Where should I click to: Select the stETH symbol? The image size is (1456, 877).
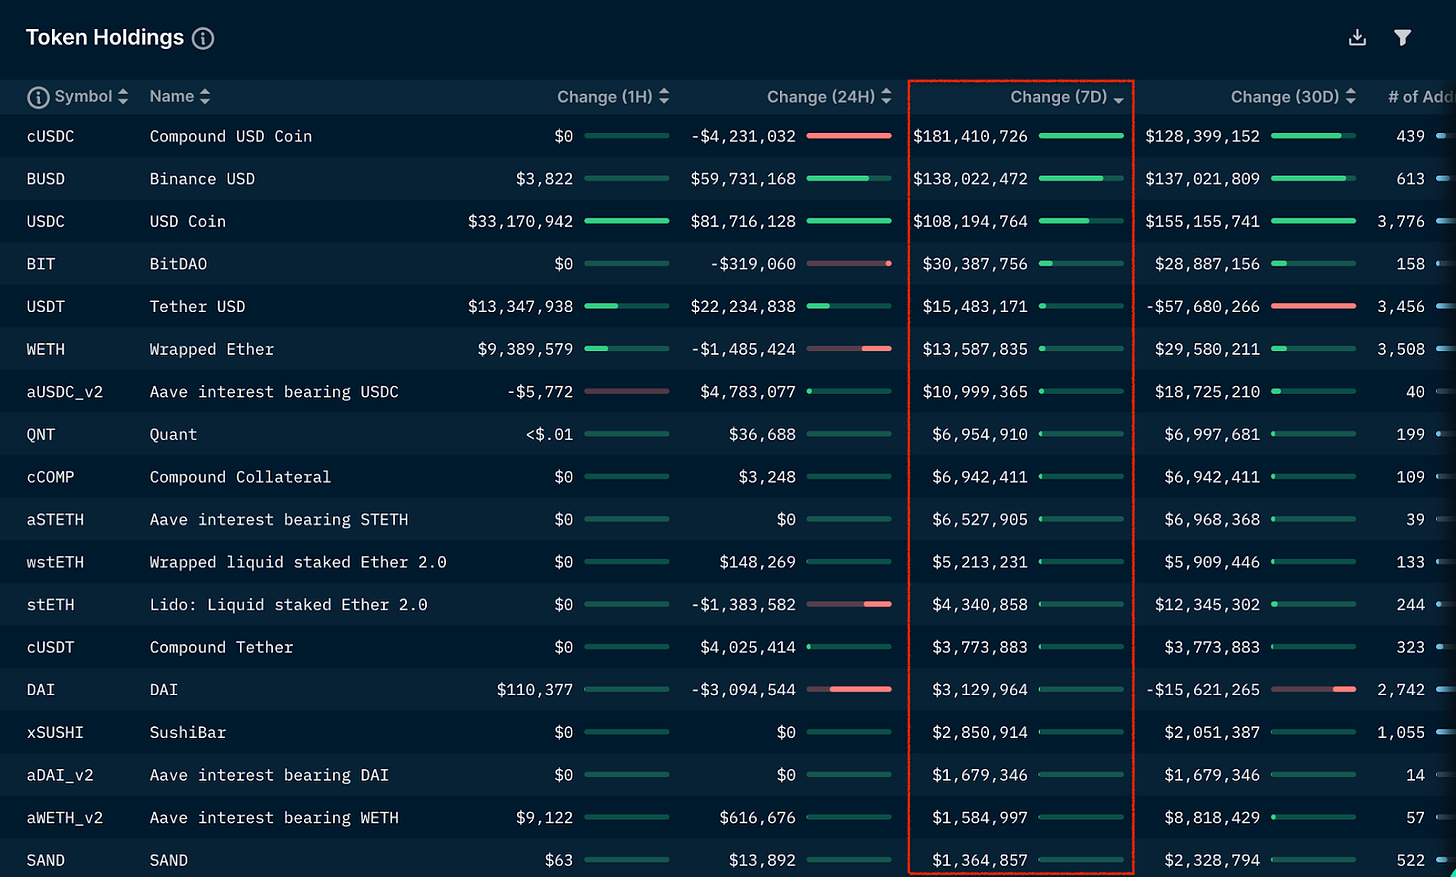click(51, 605)
